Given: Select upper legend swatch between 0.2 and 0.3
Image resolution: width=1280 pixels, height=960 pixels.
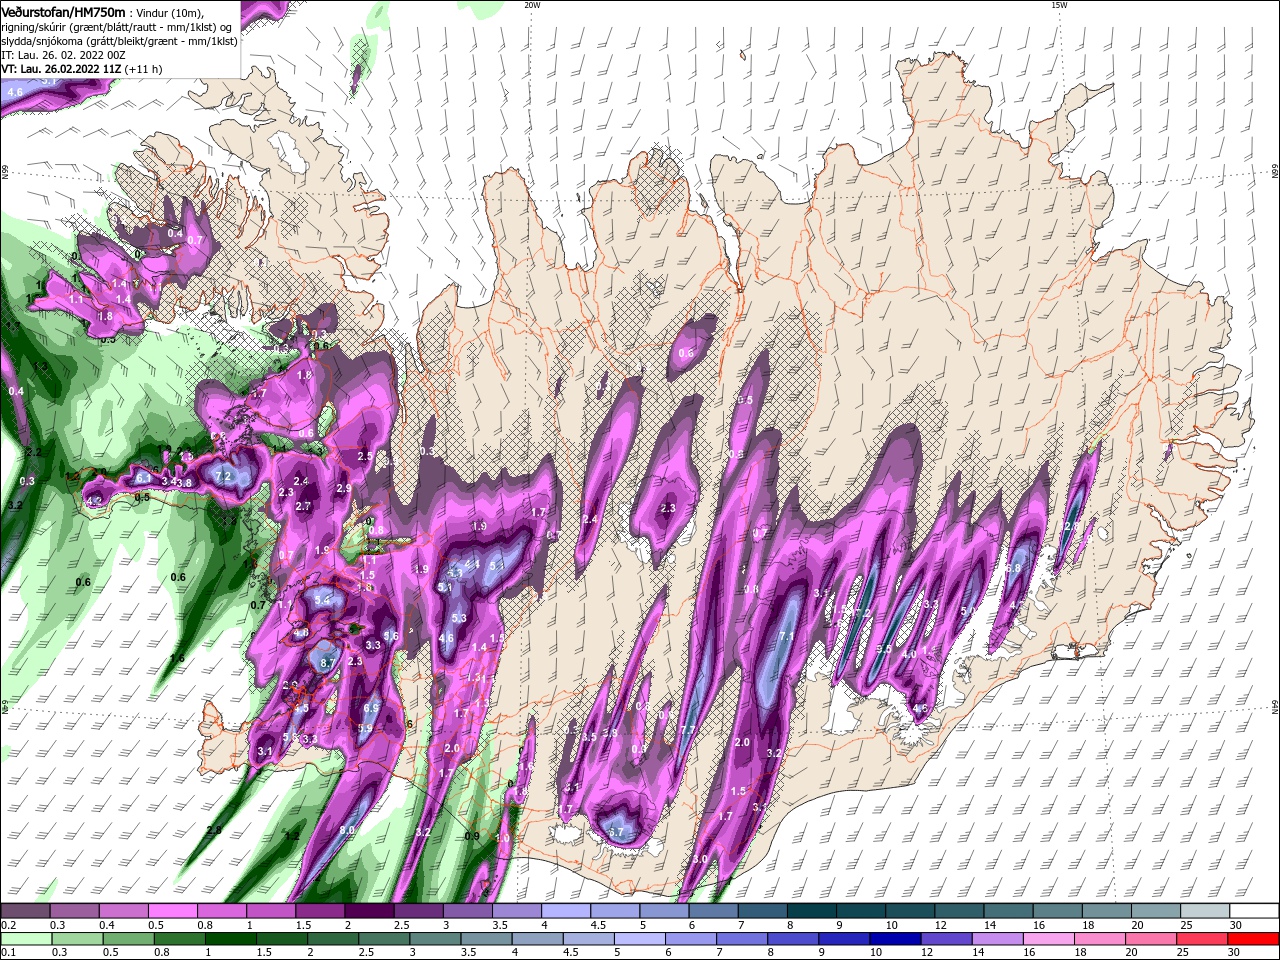Looking at the screenshot, I should pos(25,911).
